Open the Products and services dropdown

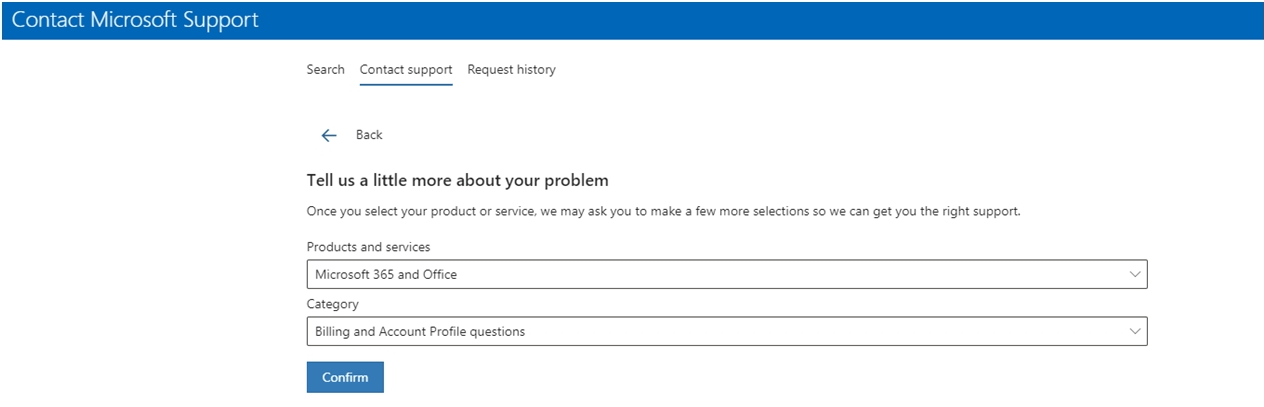[x=727, y=274]
